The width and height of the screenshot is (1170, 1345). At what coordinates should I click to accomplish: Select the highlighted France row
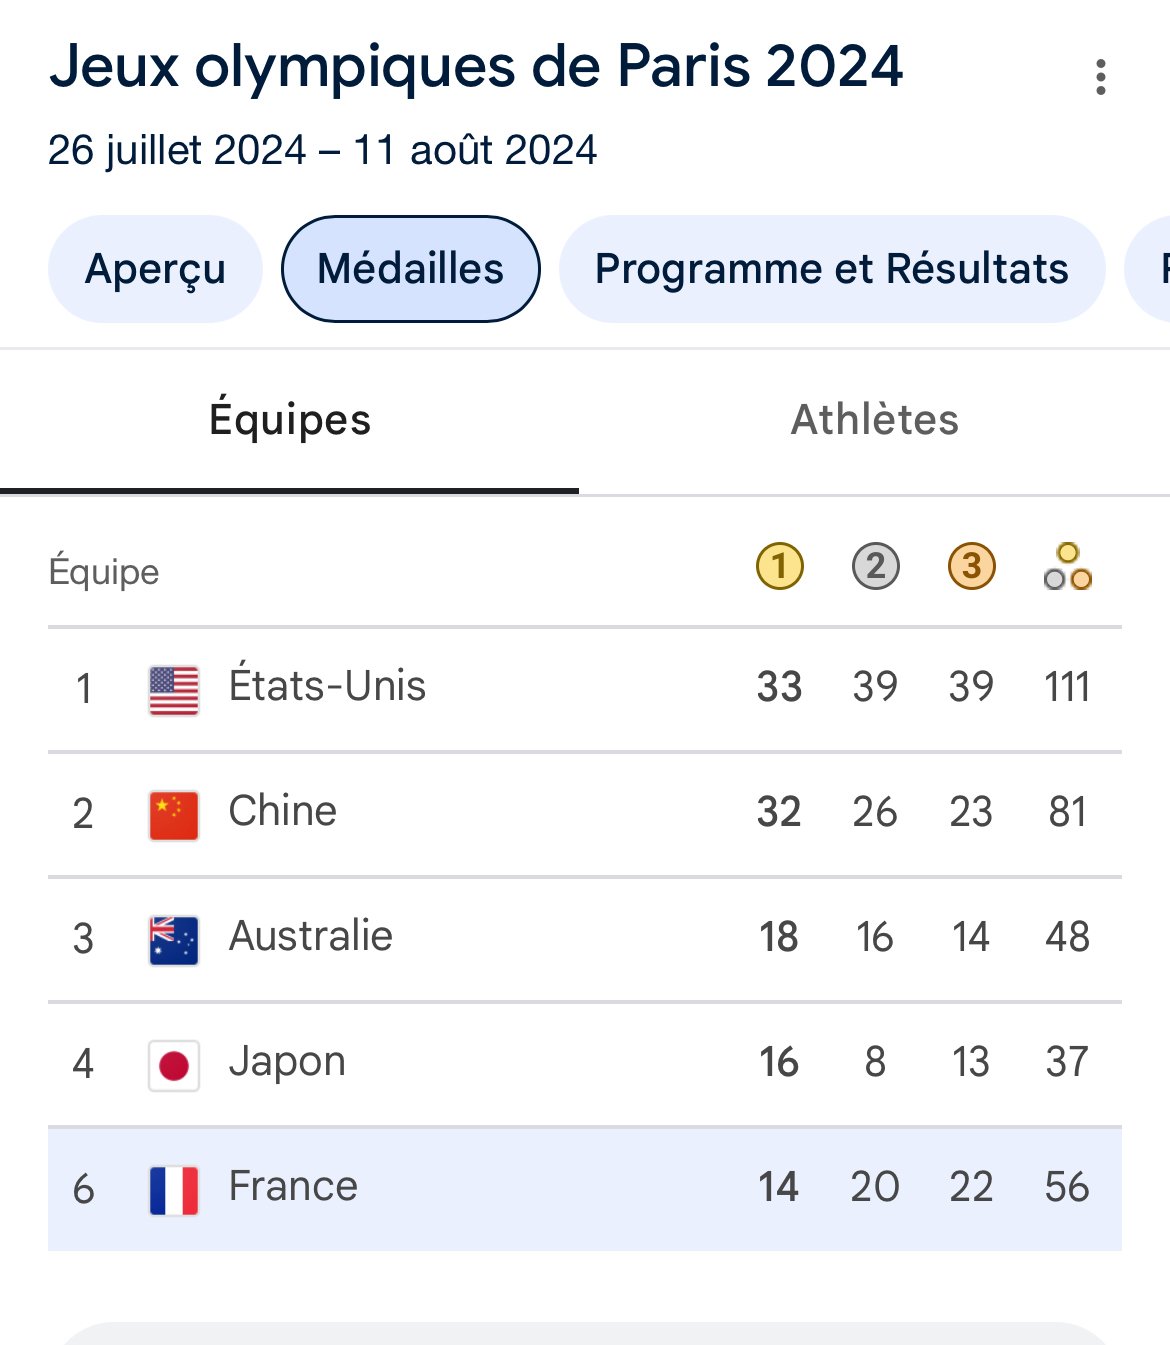[585, 1189]
